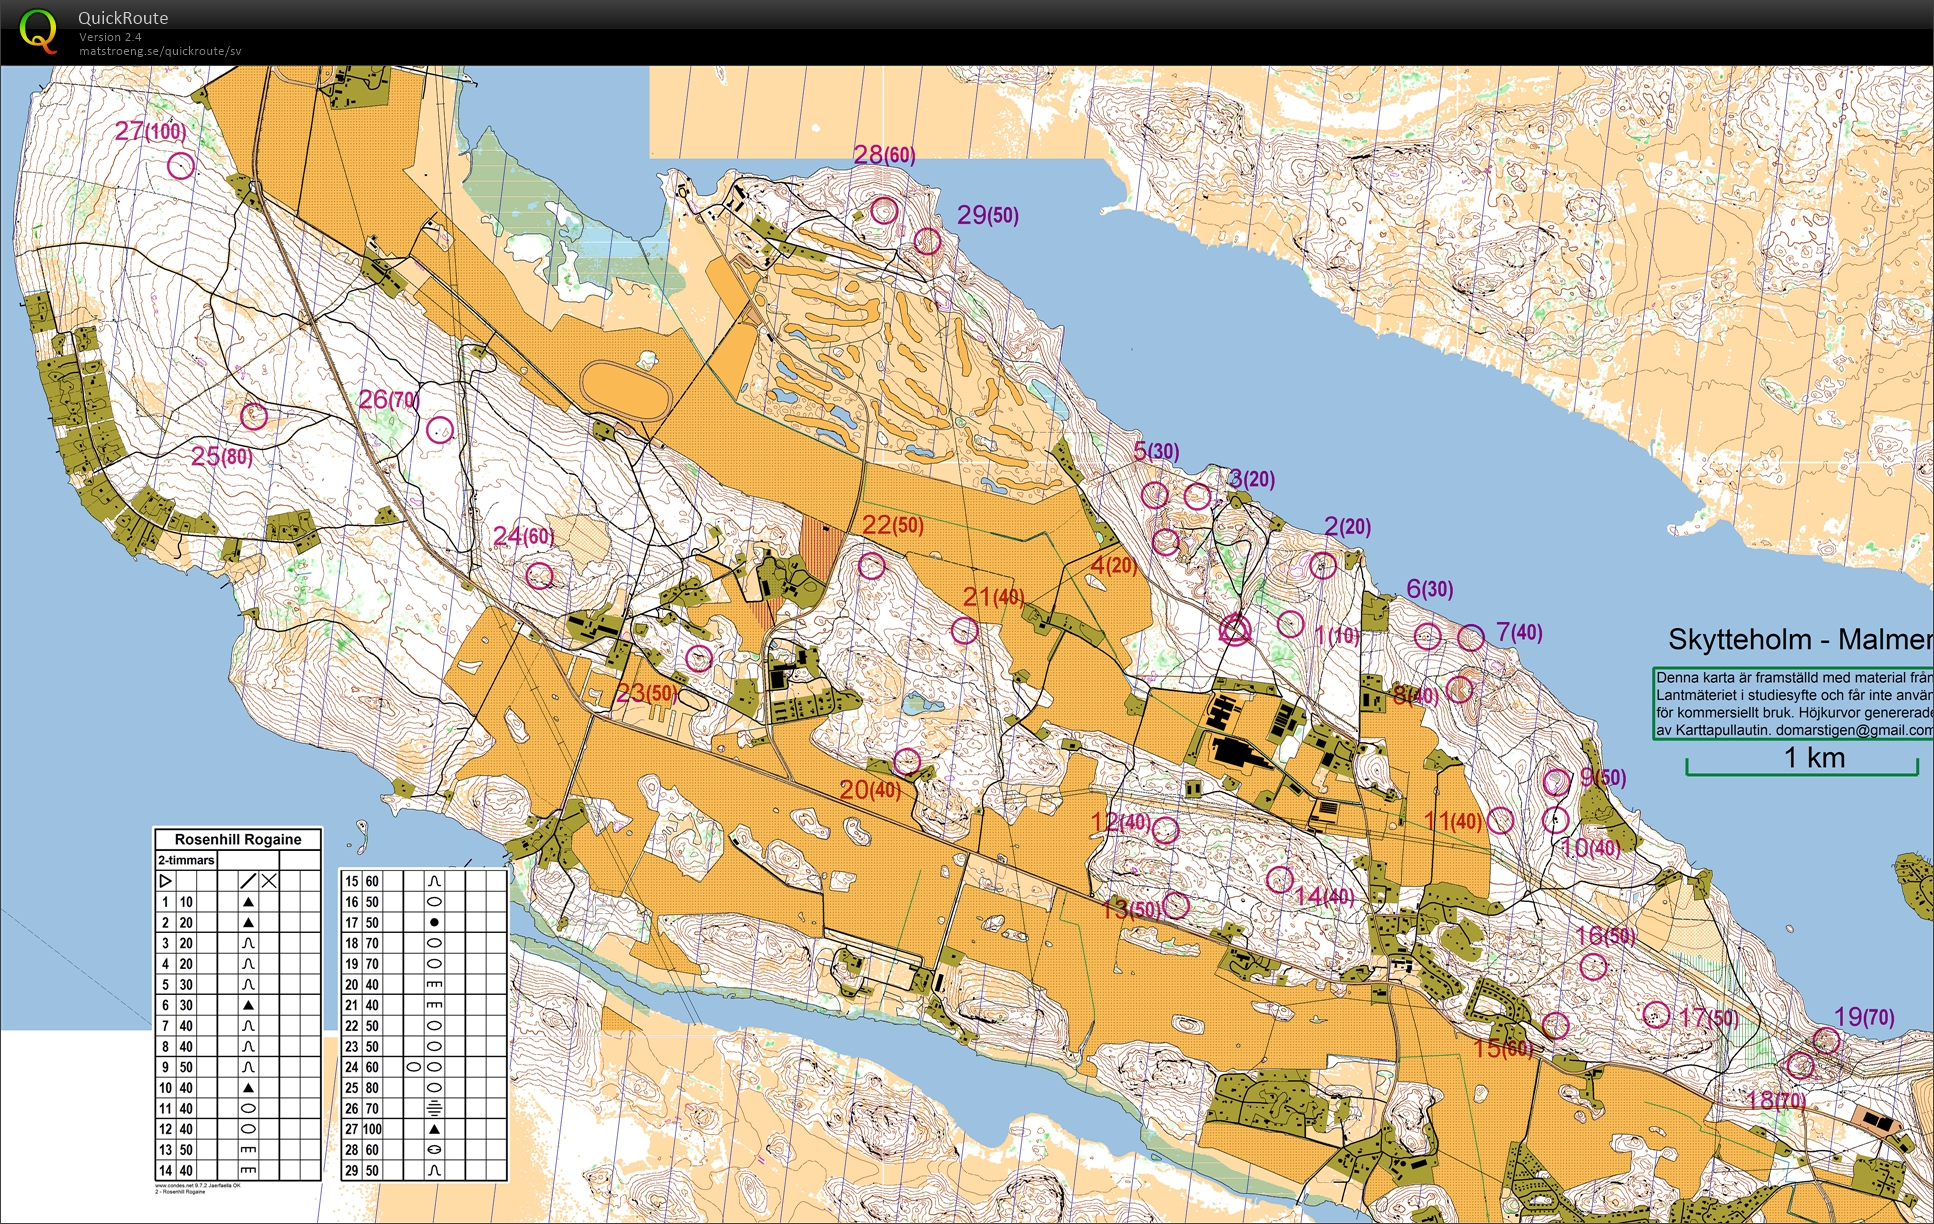Click row 1 10 in control description table
This screenshot has width=1934, height=1224.
click(x=238, y=902)
